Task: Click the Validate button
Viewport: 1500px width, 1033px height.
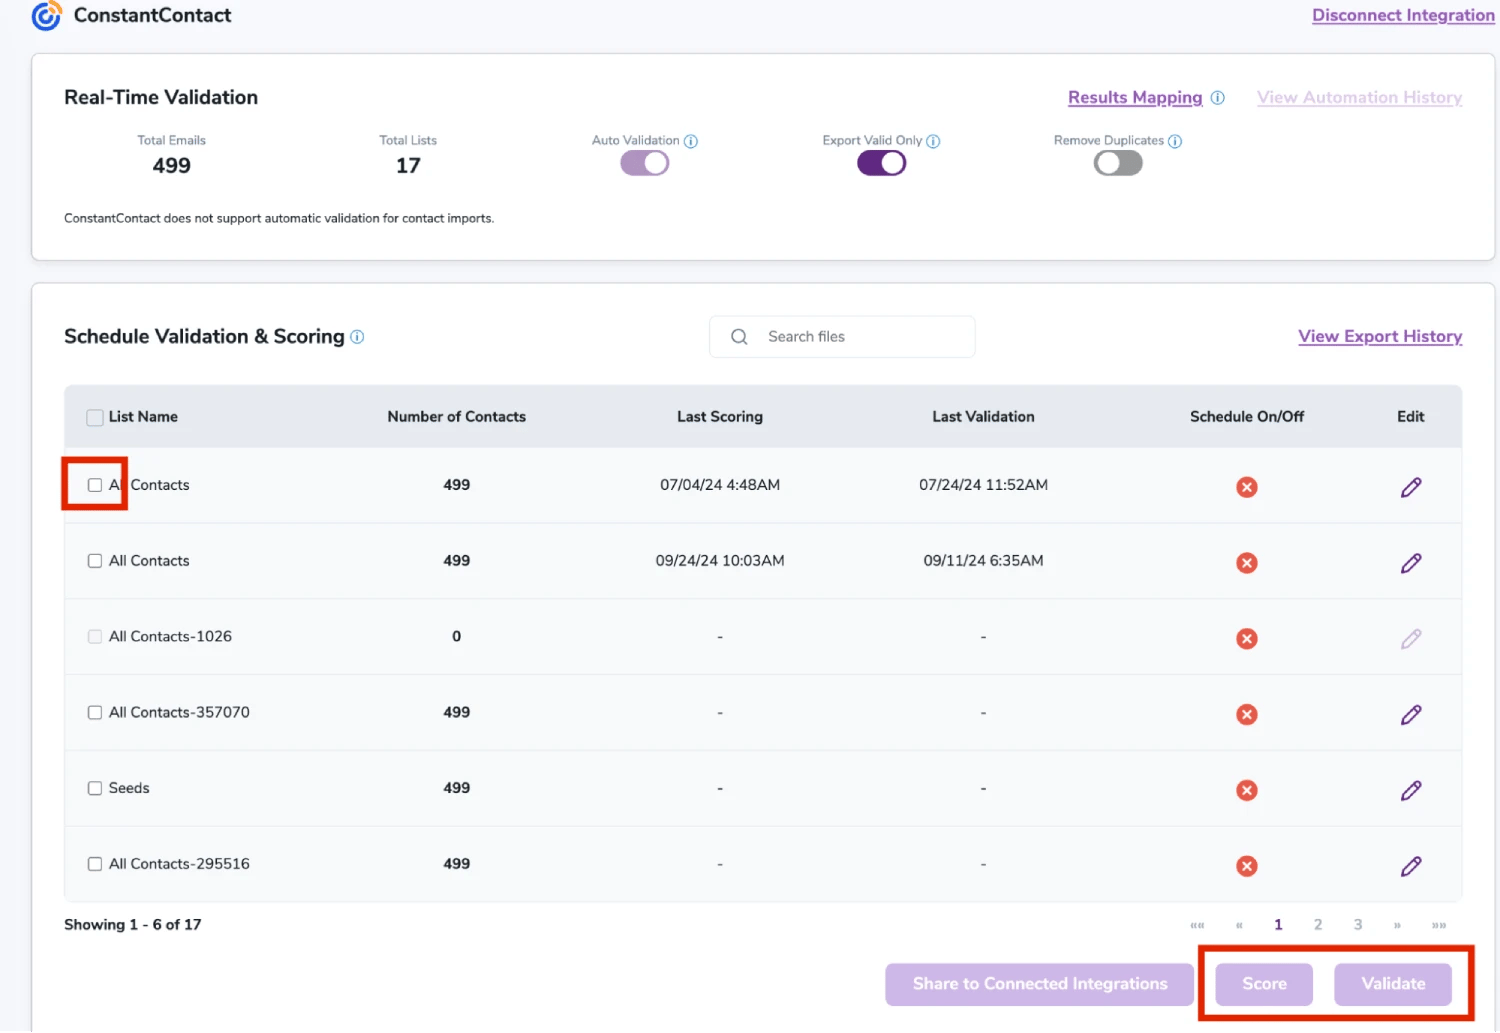Action: [x=1392, y=983]
